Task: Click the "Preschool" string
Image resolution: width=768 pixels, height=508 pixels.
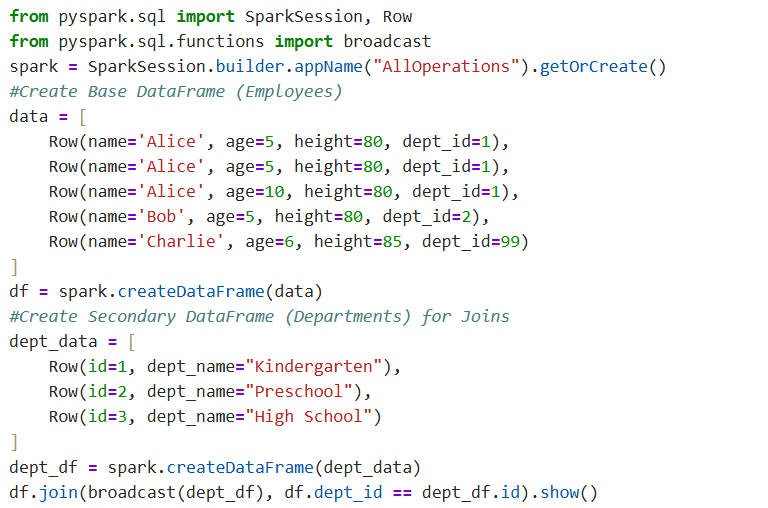Action: [299, 392]
